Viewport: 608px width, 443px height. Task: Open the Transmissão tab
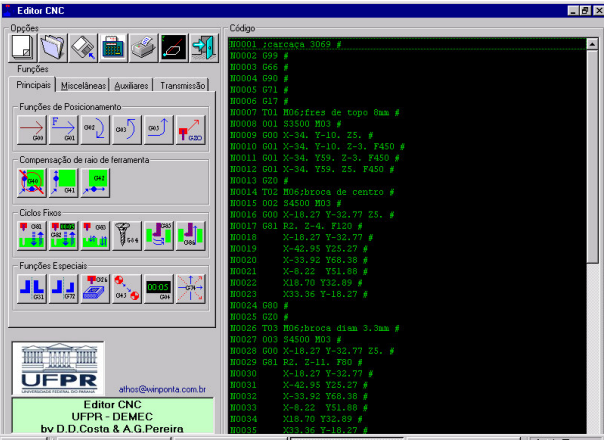(x=183, y=86)
